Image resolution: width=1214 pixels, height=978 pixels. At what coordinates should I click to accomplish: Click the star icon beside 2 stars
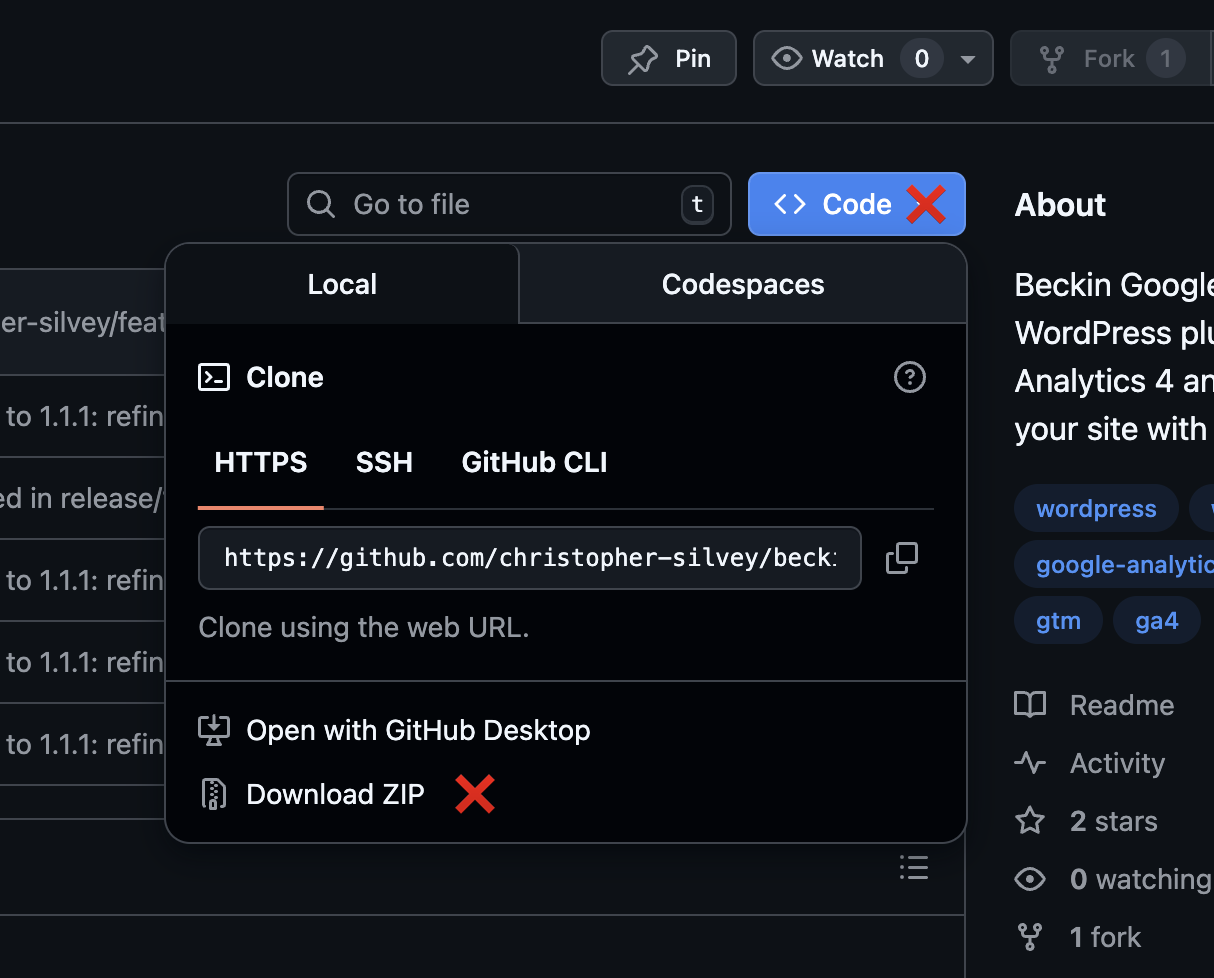(1030, 821)
